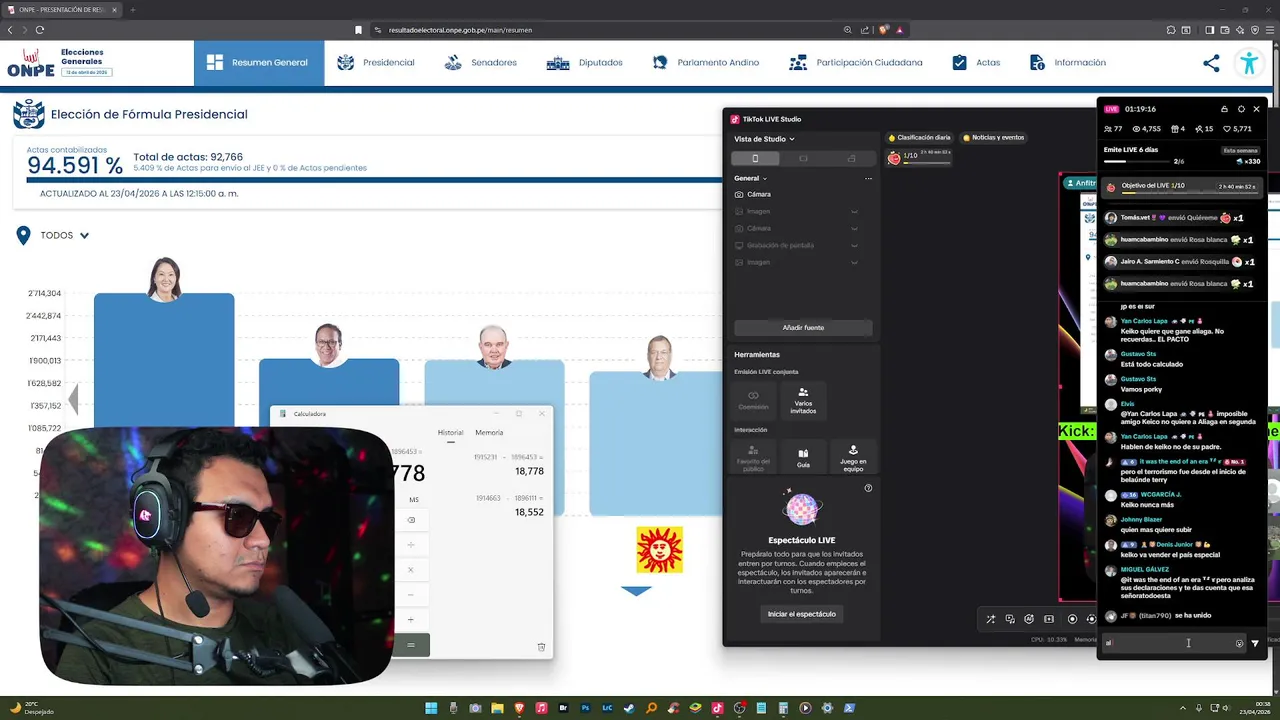The image size is (1280, 720).
Task: Open the Actas section
Action: tap(976, 62)
